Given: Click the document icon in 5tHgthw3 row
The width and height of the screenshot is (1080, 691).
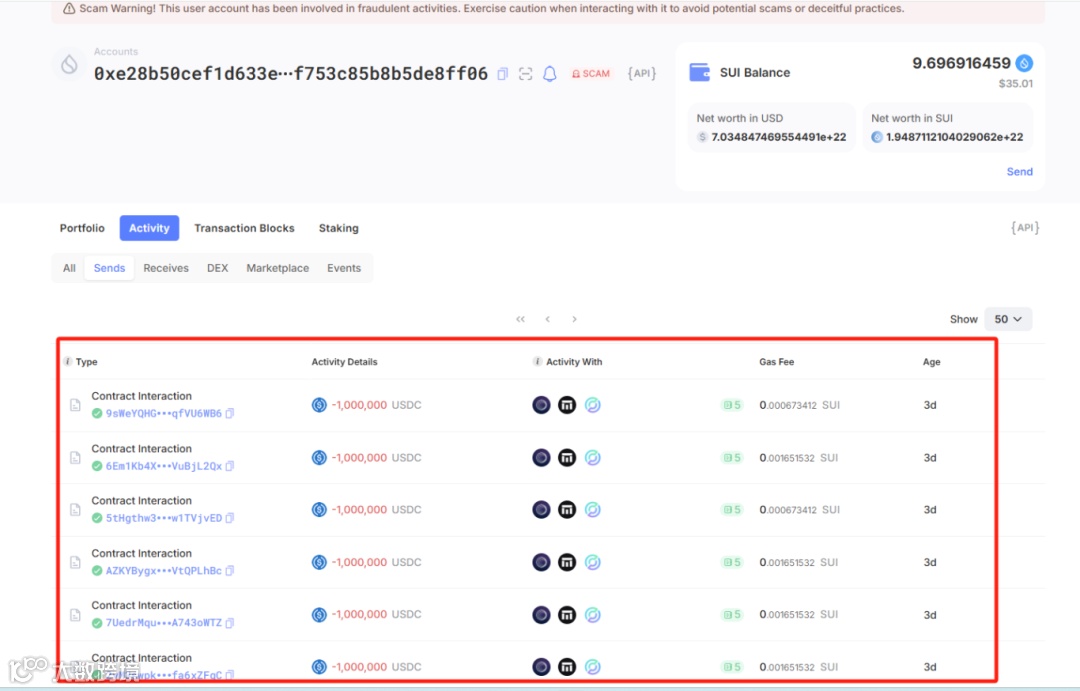Looking at the screenshot, I should pos(75,510).
